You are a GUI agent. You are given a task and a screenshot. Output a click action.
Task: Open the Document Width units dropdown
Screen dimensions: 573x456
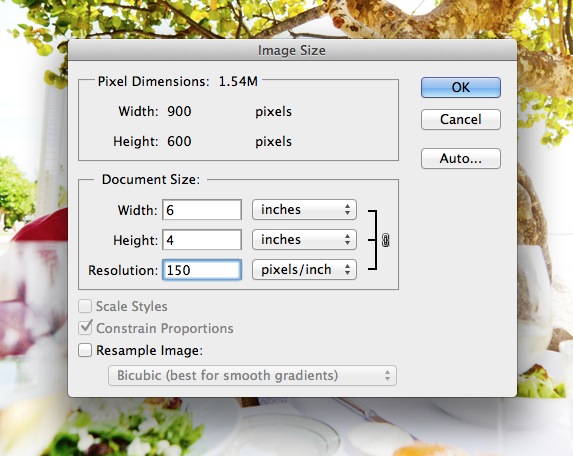pyautogui.click(x=304, y=209)
